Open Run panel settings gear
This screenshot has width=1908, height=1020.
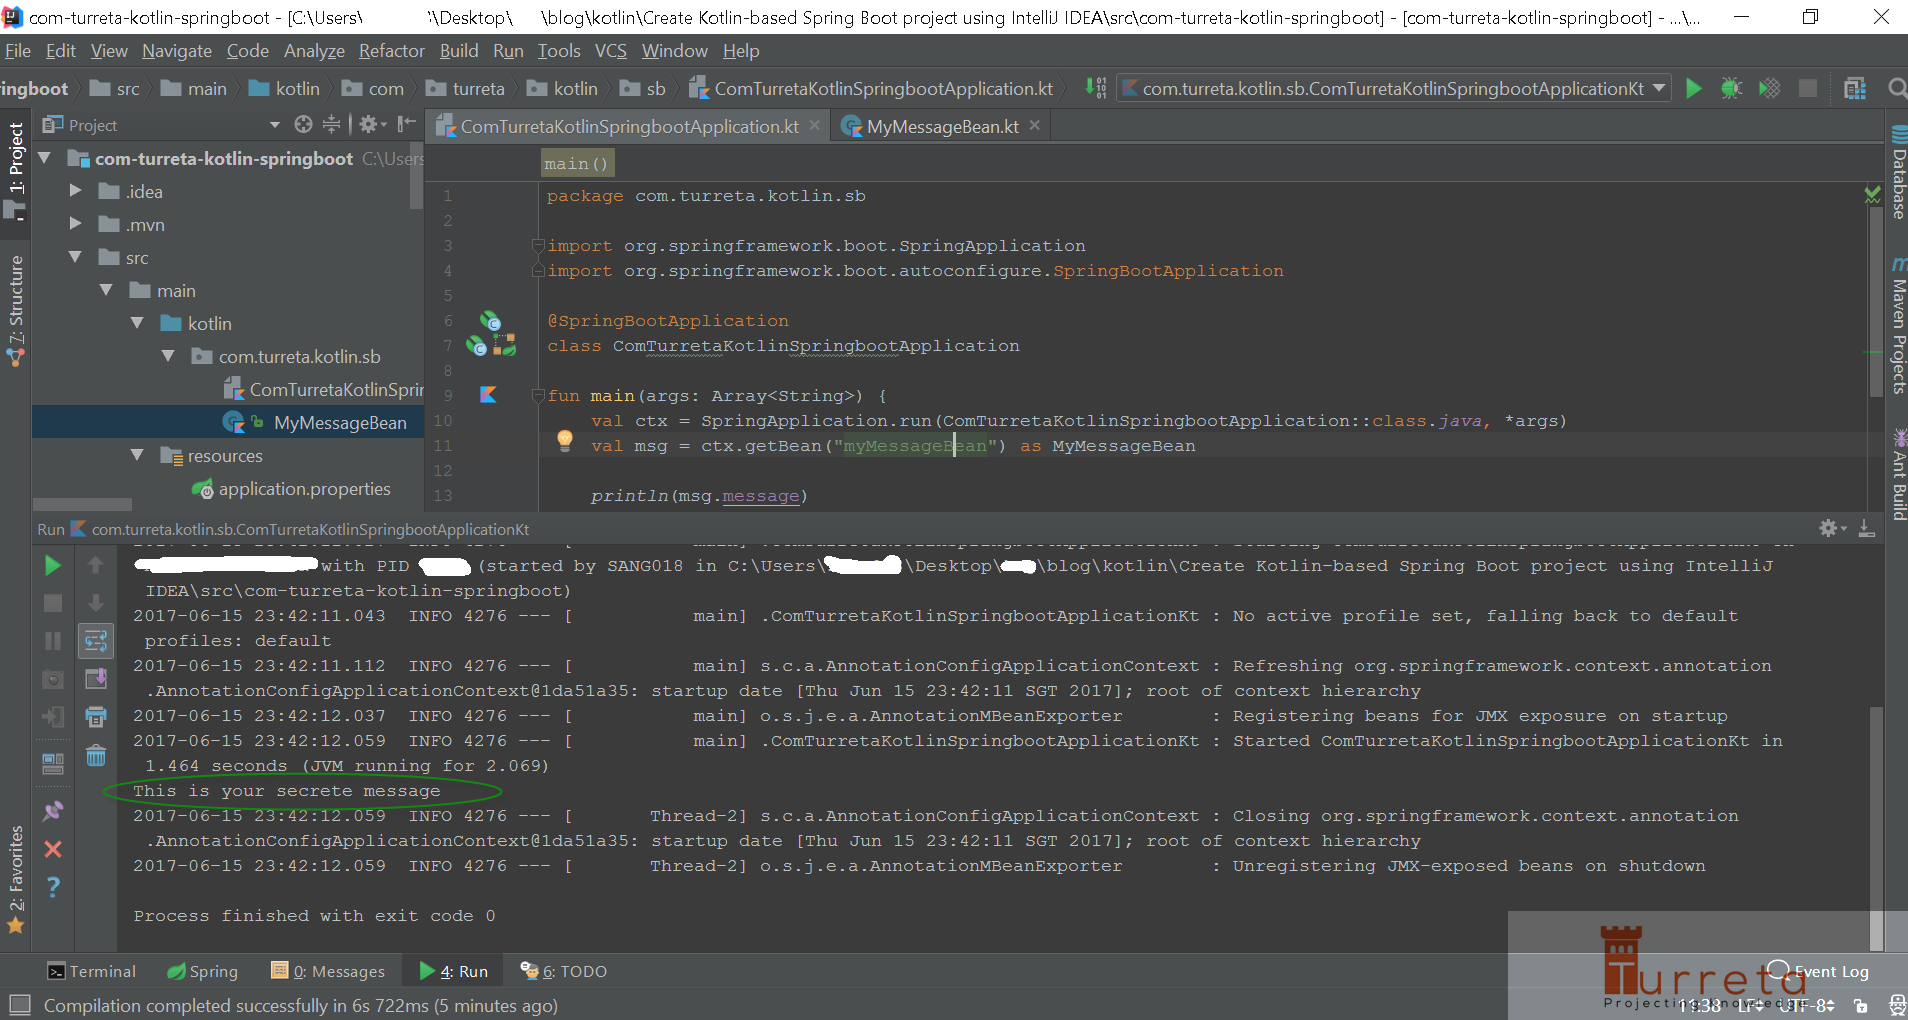[1831, 528]
